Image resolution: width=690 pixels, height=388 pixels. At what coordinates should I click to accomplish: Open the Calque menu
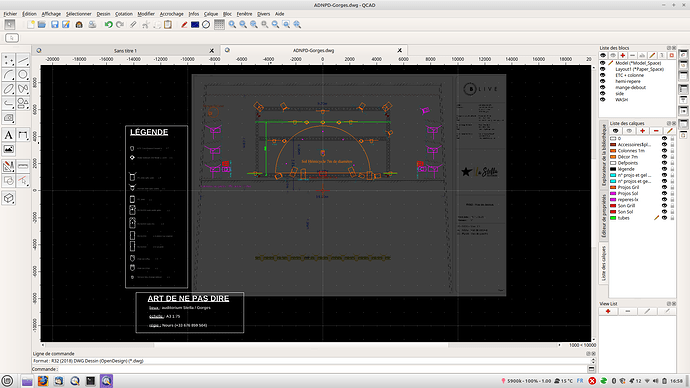coord(211,14)
